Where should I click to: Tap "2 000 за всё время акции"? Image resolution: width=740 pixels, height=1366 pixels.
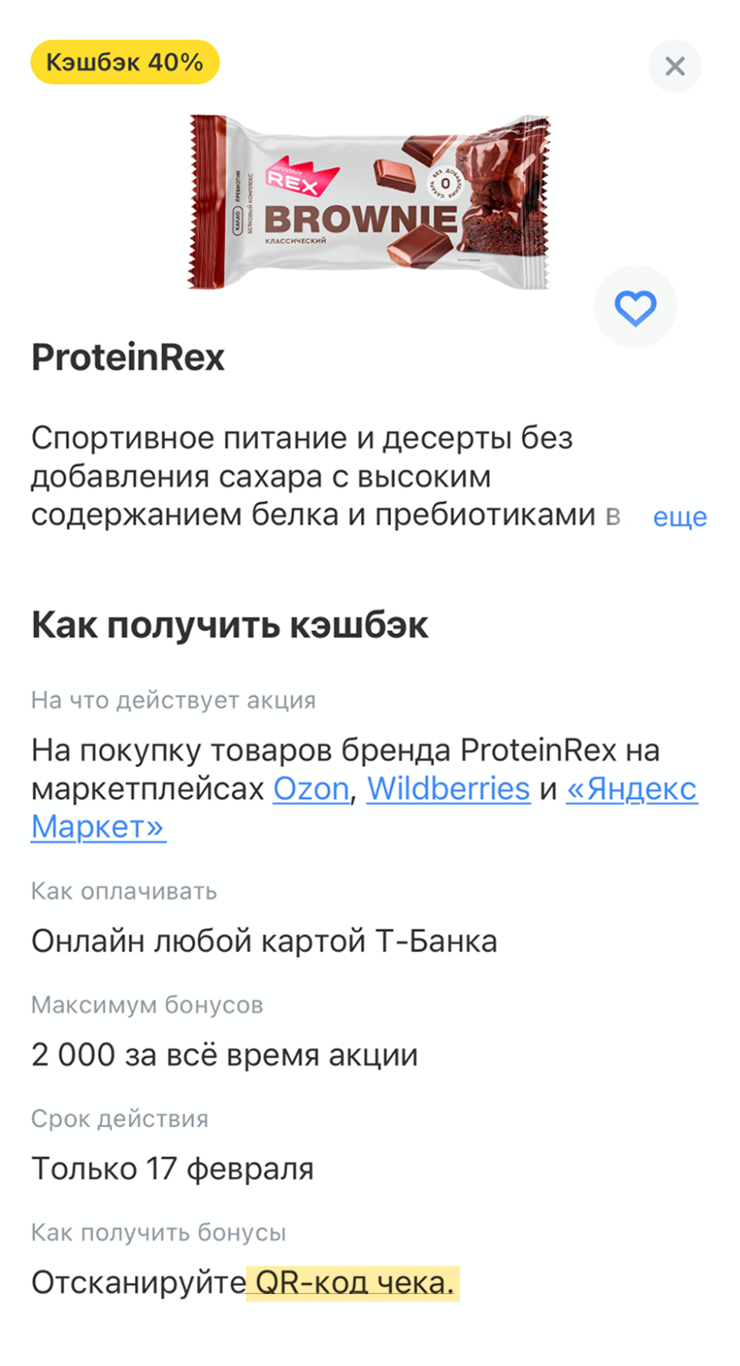[224, 1055]
